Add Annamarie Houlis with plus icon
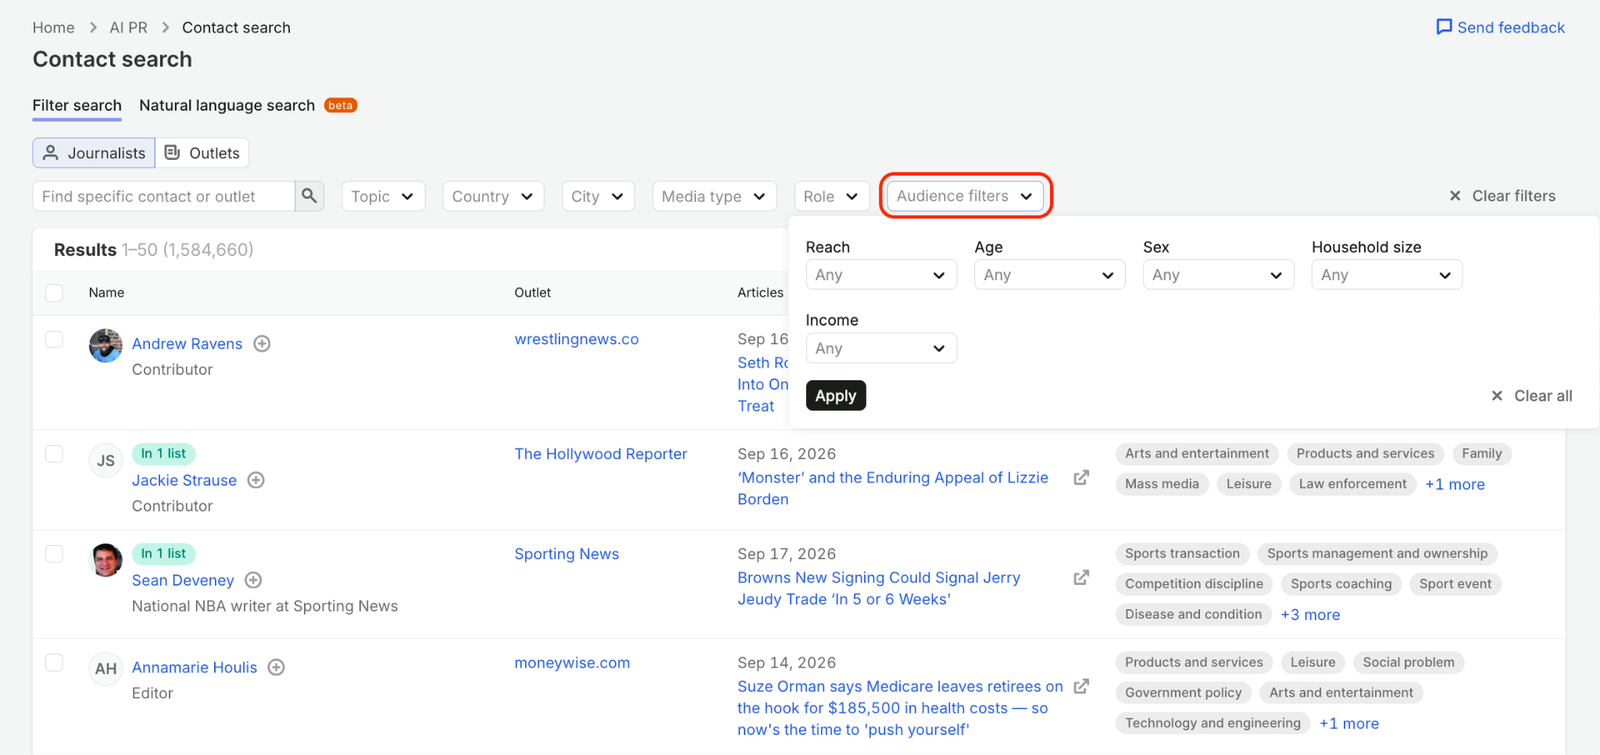This screenshot has height=755, width=1600. (x=276, y=667)
